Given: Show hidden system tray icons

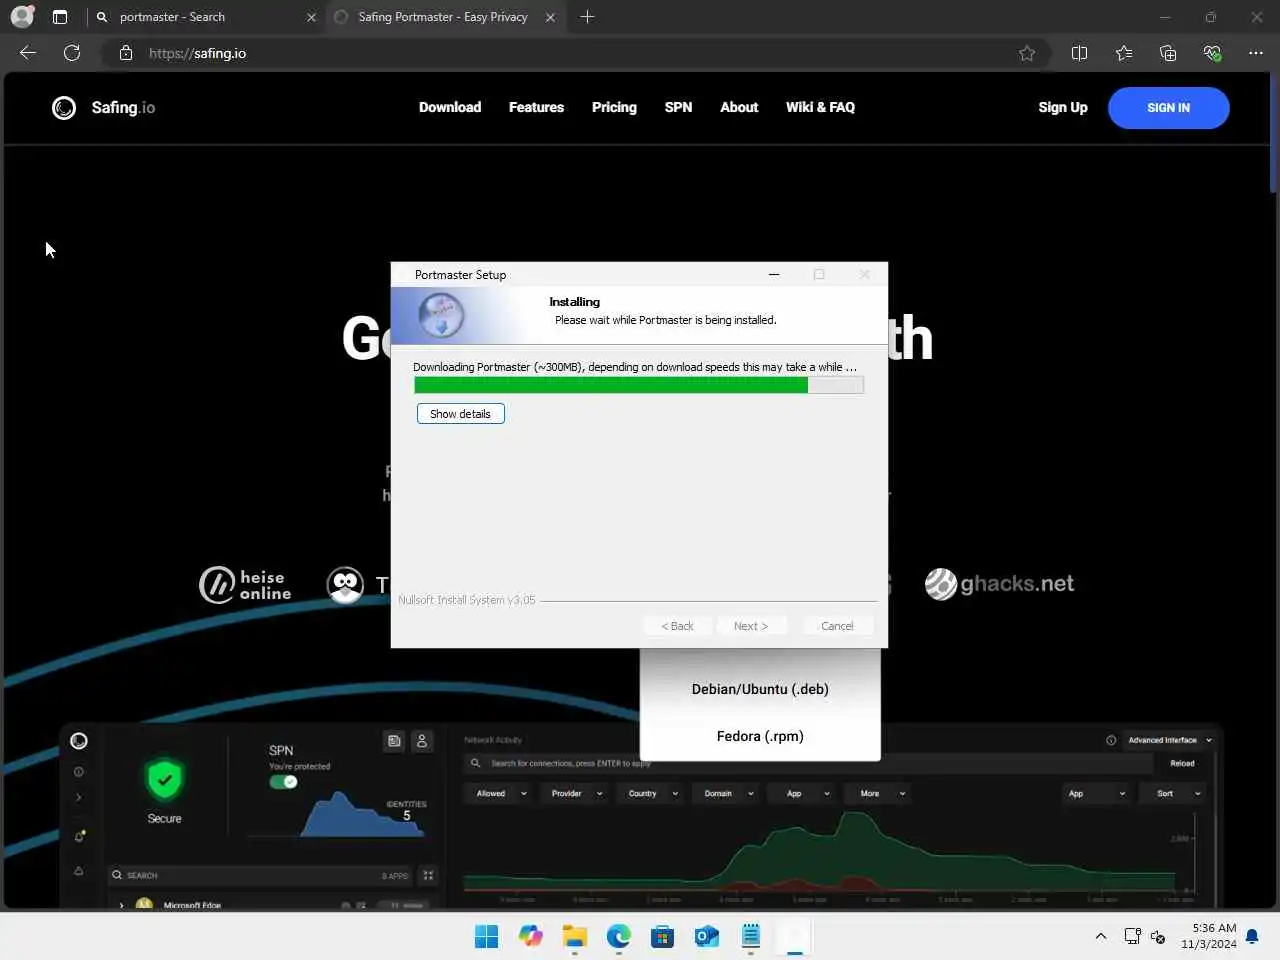Looking at the screenshot, I should click(1101, 936).
